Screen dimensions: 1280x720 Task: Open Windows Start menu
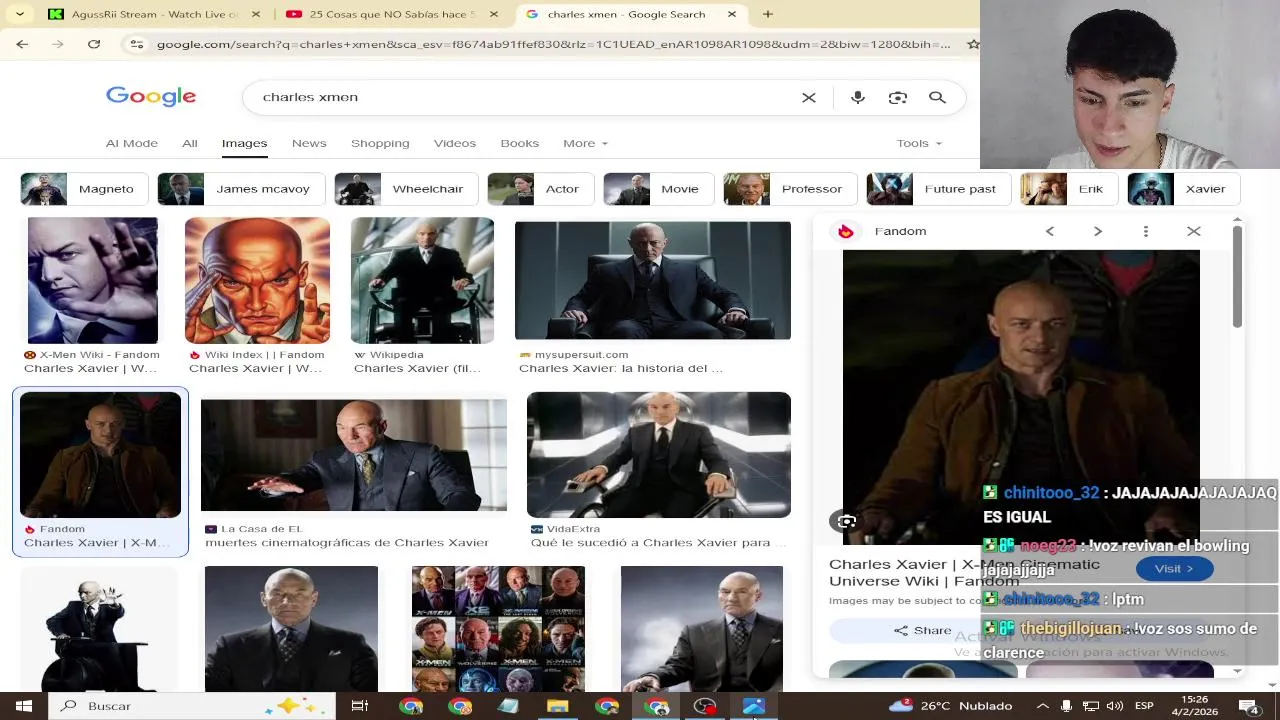(x=23, y=706)
